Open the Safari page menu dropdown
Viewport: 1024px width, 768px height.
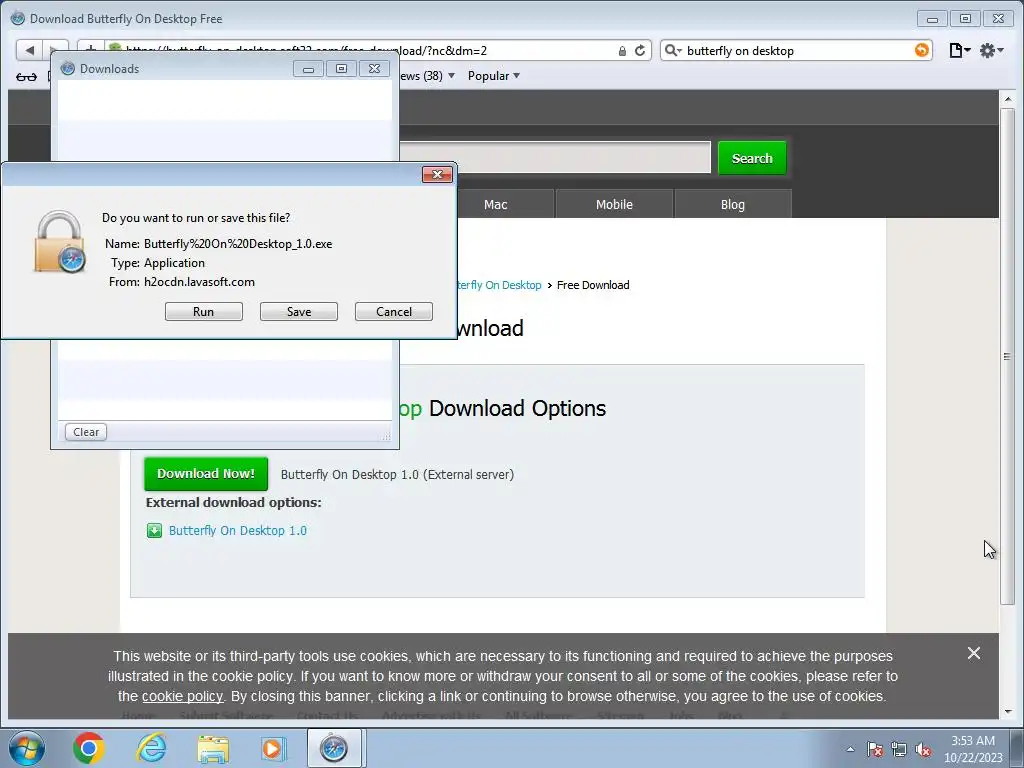click(x=959, y=50)
